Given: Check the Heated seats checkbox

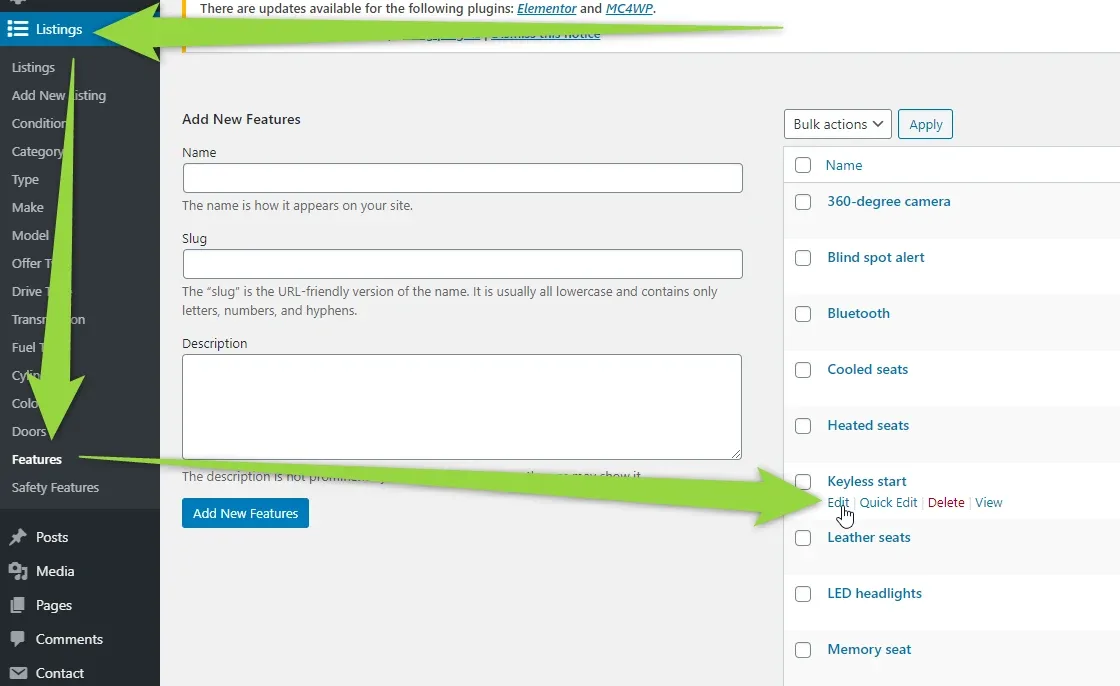Looking at the screenshot, I should [x=803, y=426].
